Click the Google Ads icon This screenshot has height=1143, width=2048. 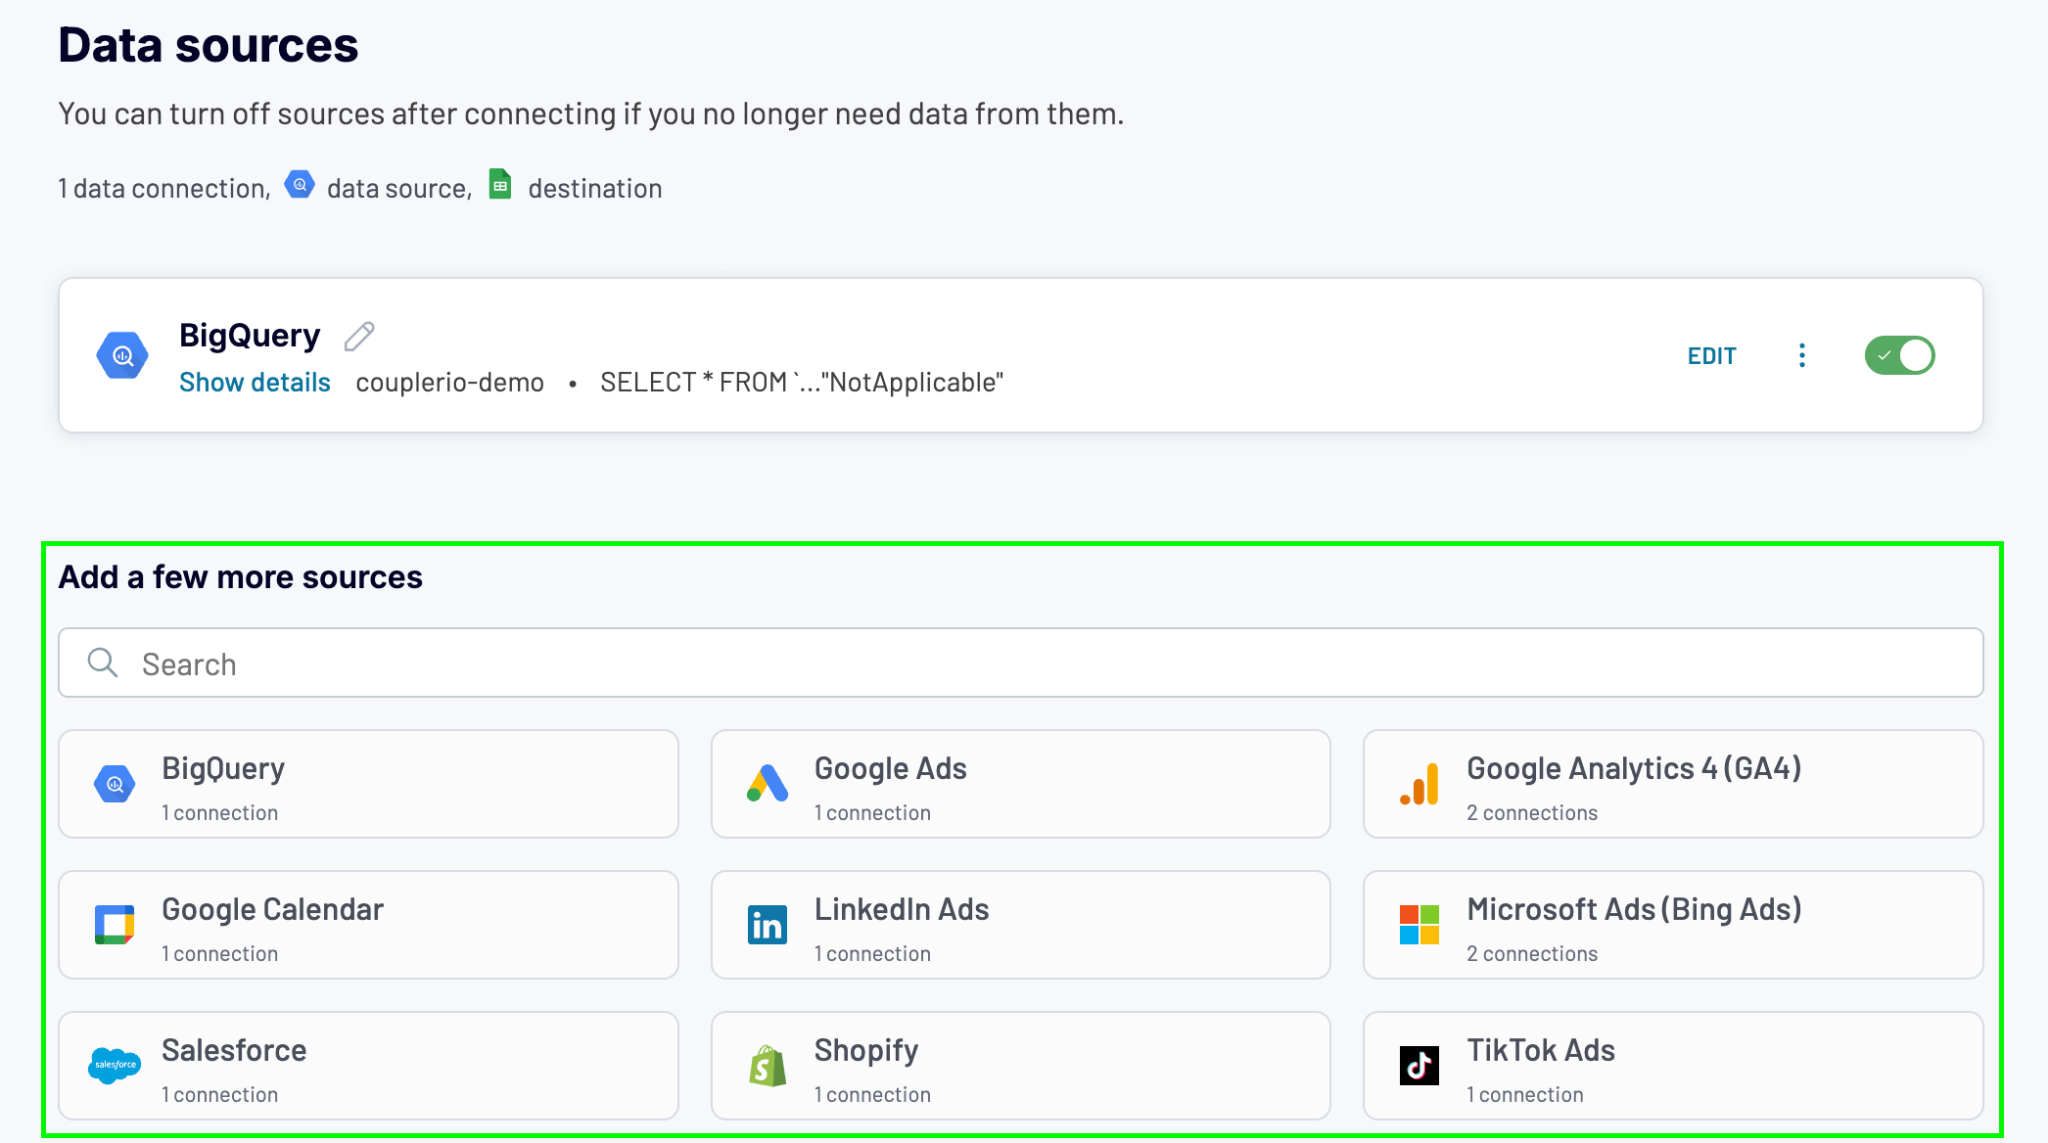[766, 784]
